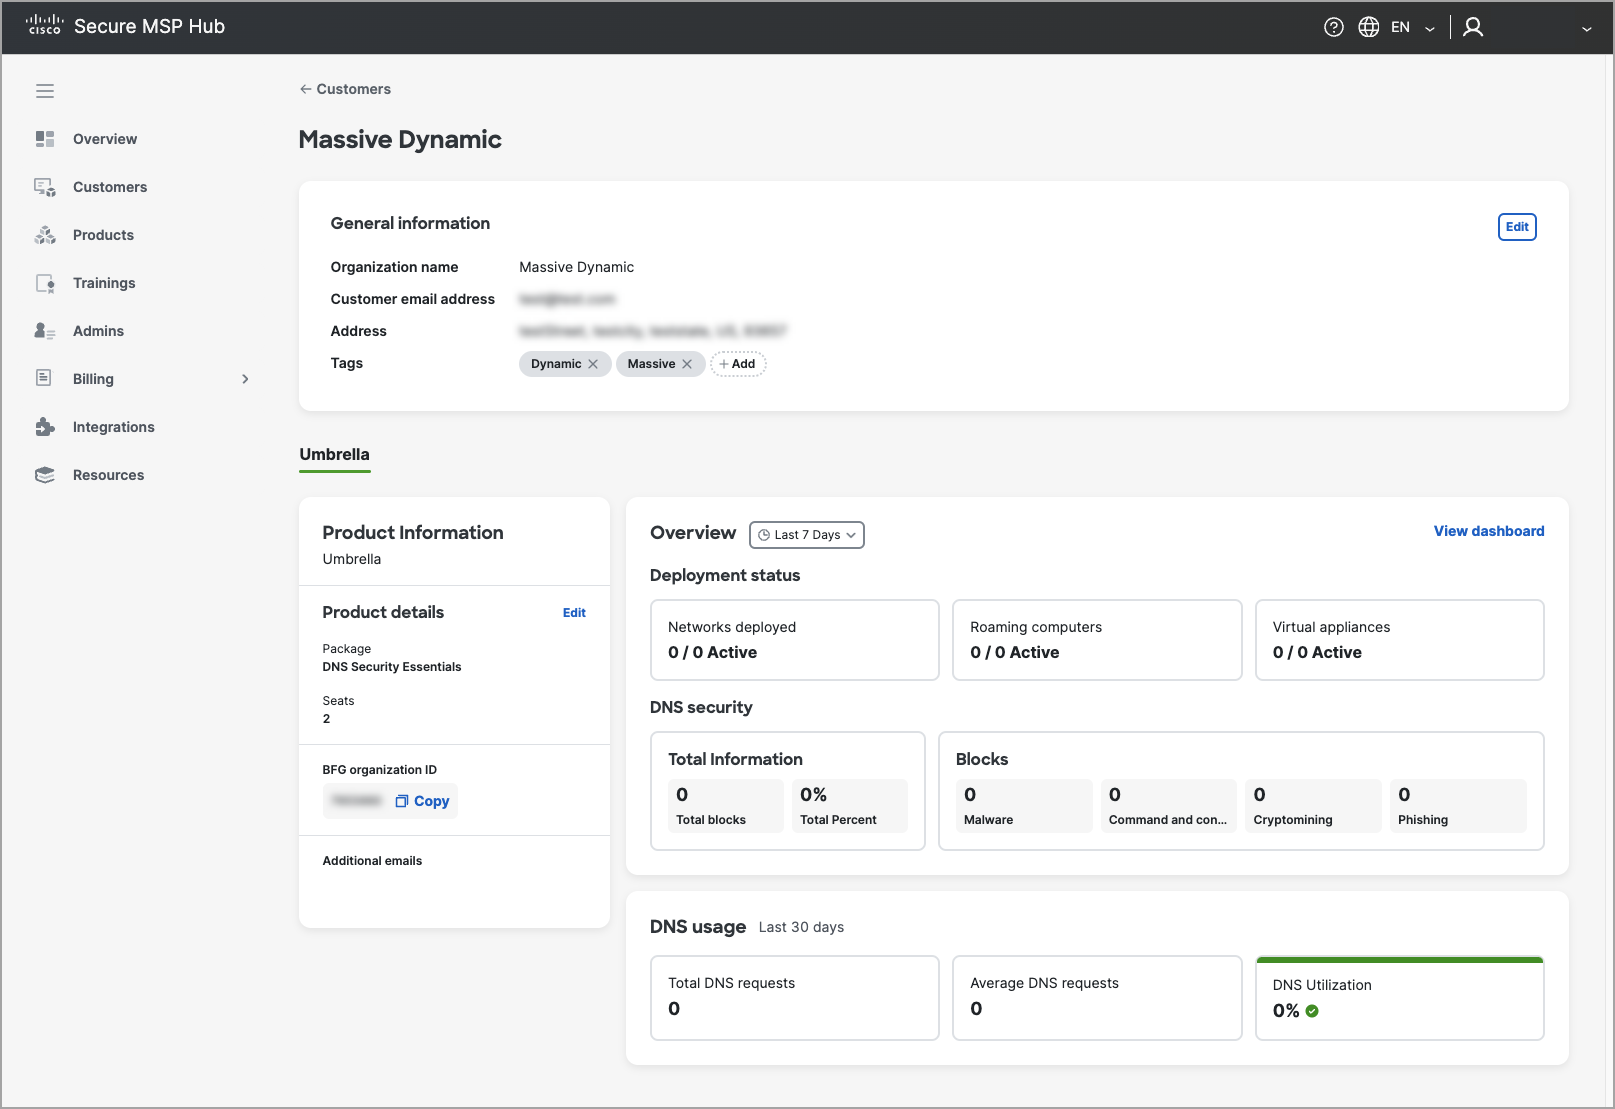
Task: Click the Phishing blocks tile
Action: (1459, 806)
